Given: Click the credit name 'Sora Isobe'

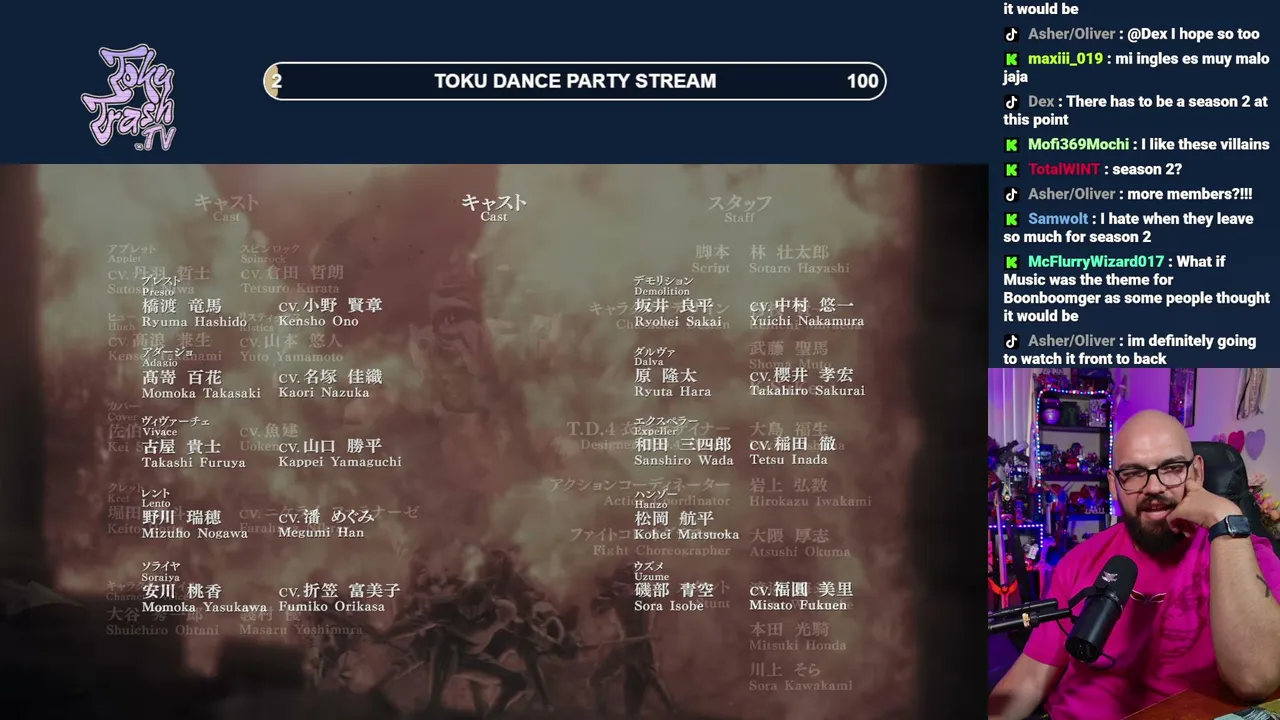Looking at the screenshot, I should pos(669,606).
